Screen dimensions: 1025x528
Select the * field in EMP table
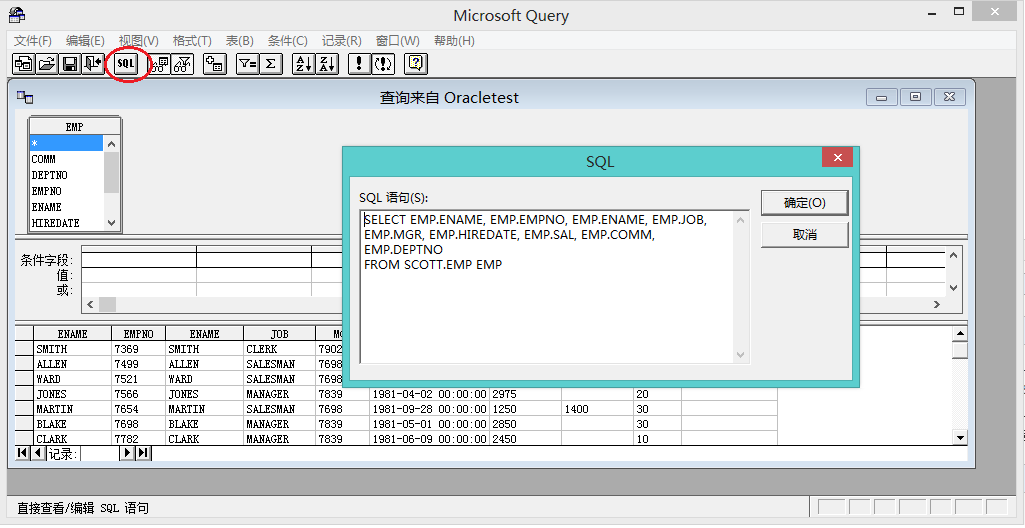[x=66, y=143]
